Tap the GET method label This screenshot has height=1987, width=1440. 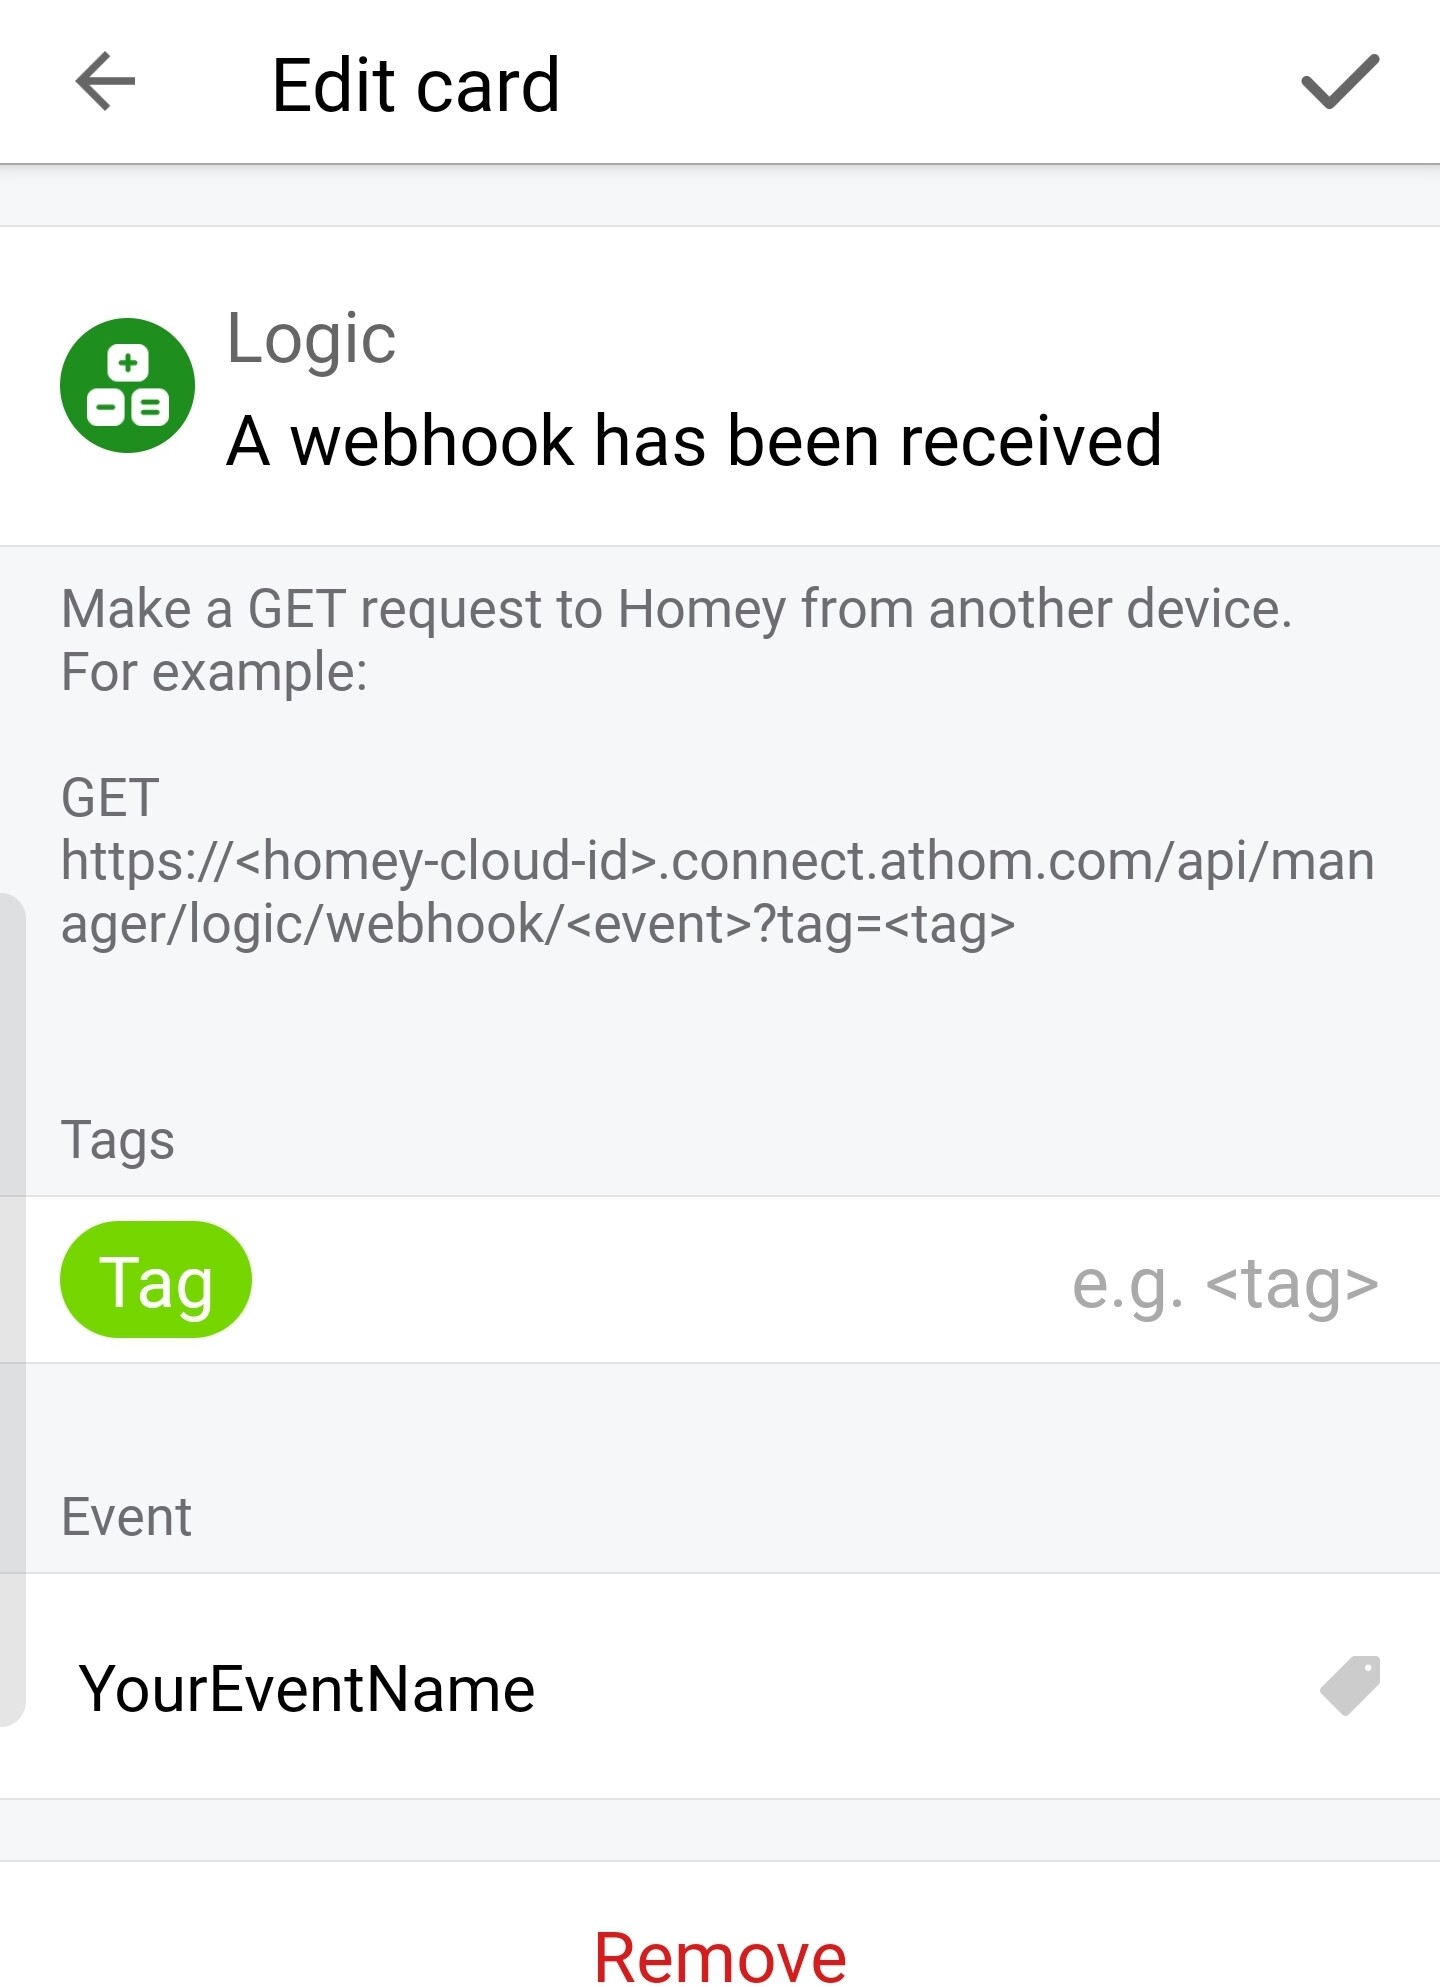tap(110, 798)
